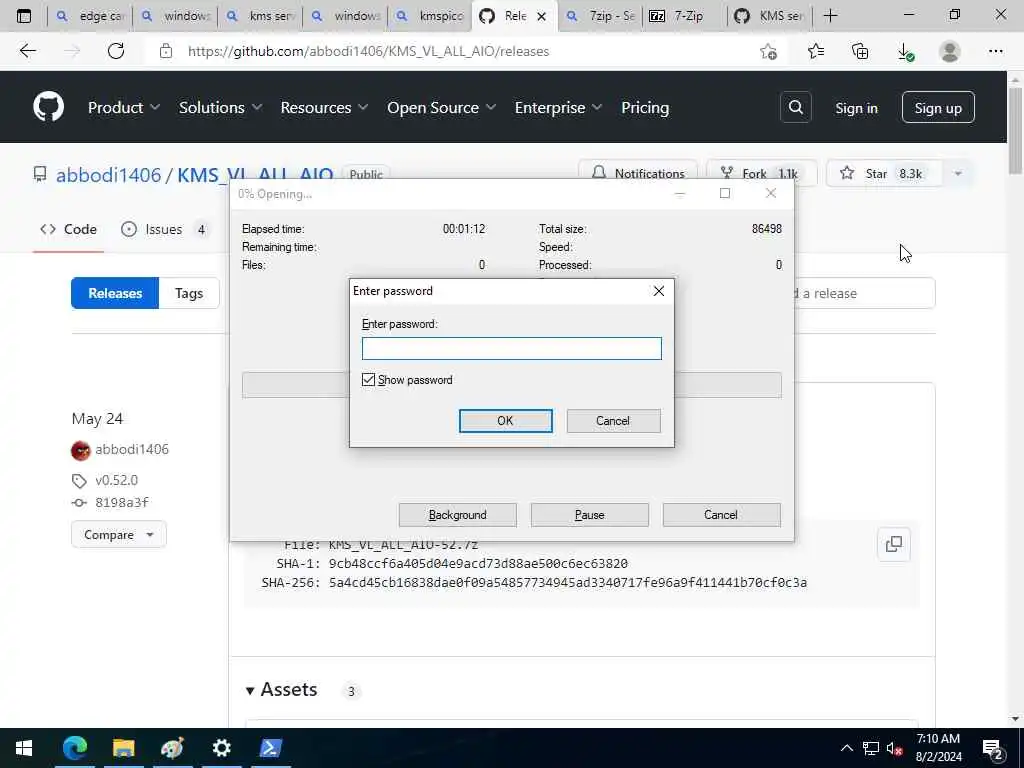Image resolution: width=1024 pixels, height=768 pixels.
Task: Open Microsoft Edge from the taskbar
Action: pyautogui.click(x=74, y=748)
